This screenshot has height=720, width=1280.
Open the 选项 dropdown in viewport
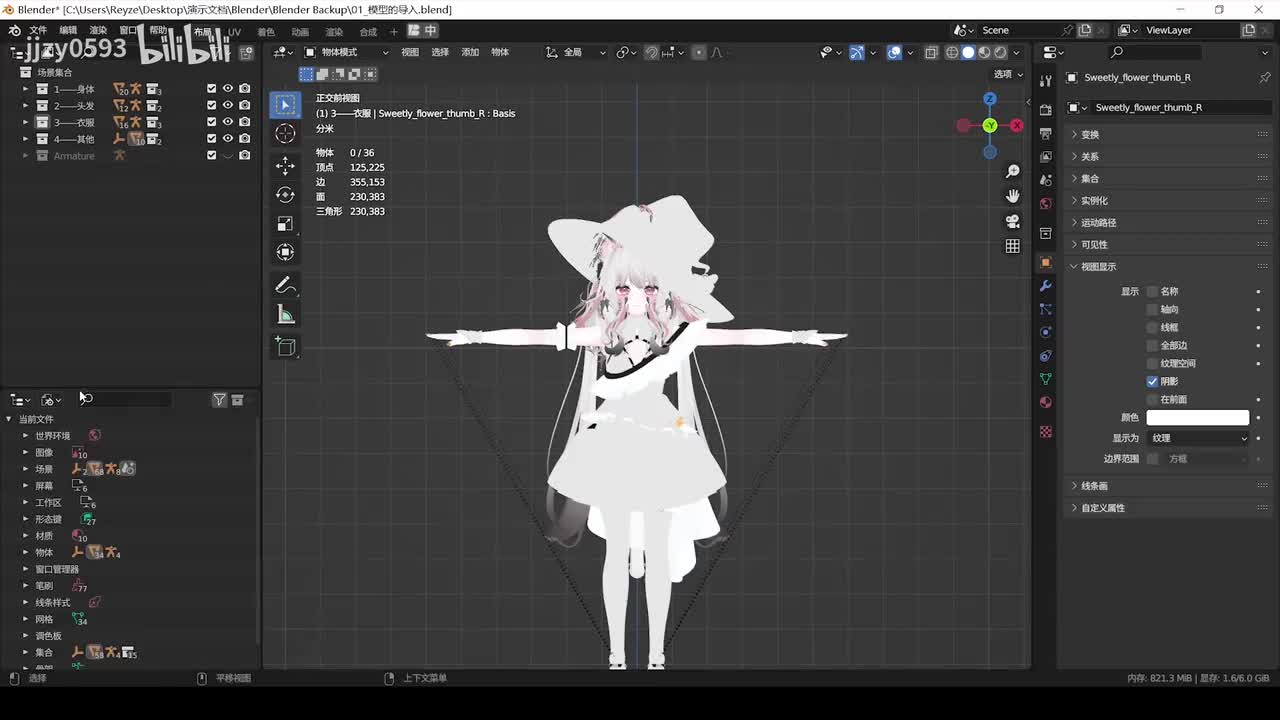pyautogui.click(x=1007, y=74)
